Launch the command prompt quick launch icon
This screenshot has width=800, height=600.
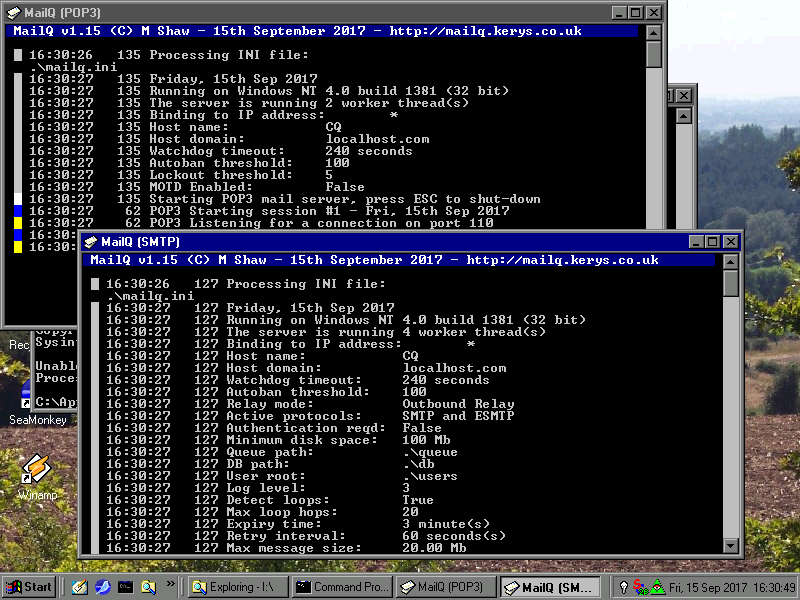126,587
